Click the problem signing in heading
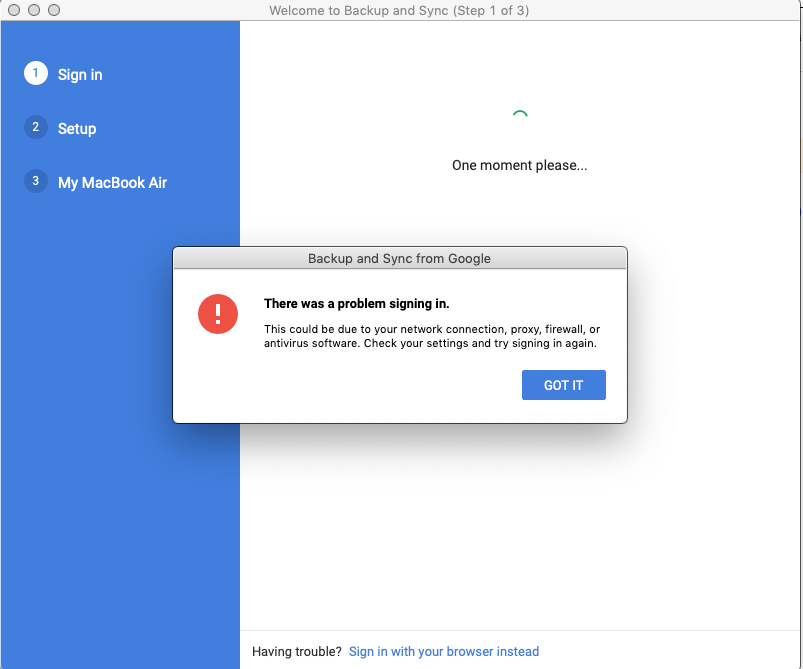 pyautogui.click(x=356, y=304)
